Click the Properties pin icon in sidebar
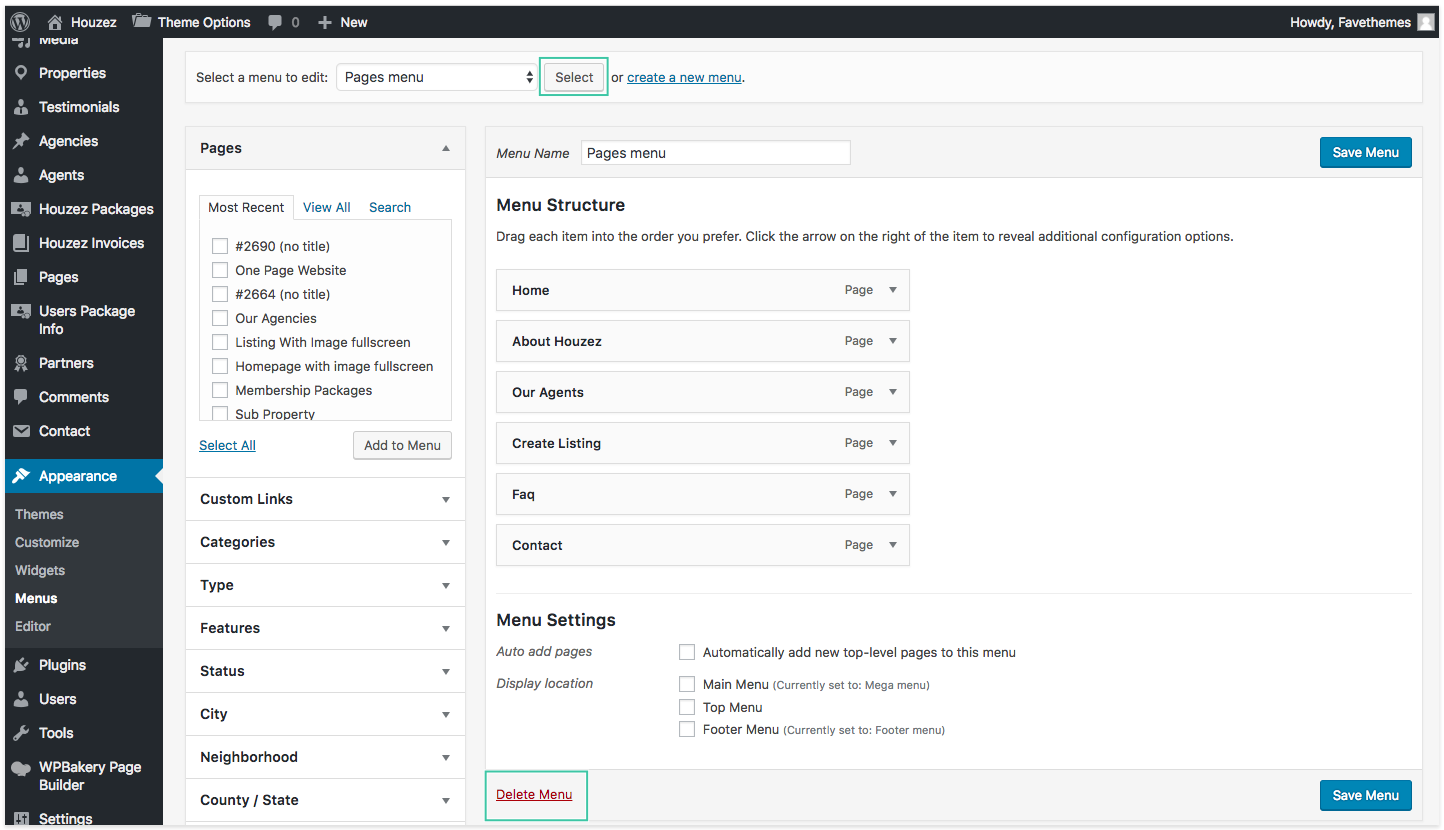This screenshot has height=830, width=1444. [x=21, y=73]
